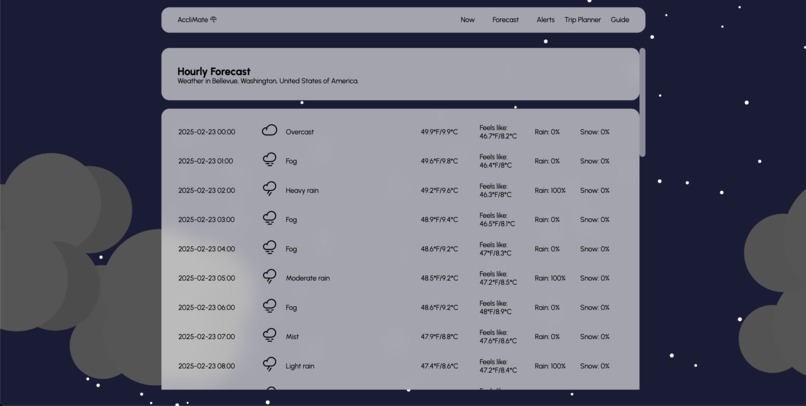806x406 pixels.
Task: Click the fog icon in 03:00 row
Action: tap(269, 218)
